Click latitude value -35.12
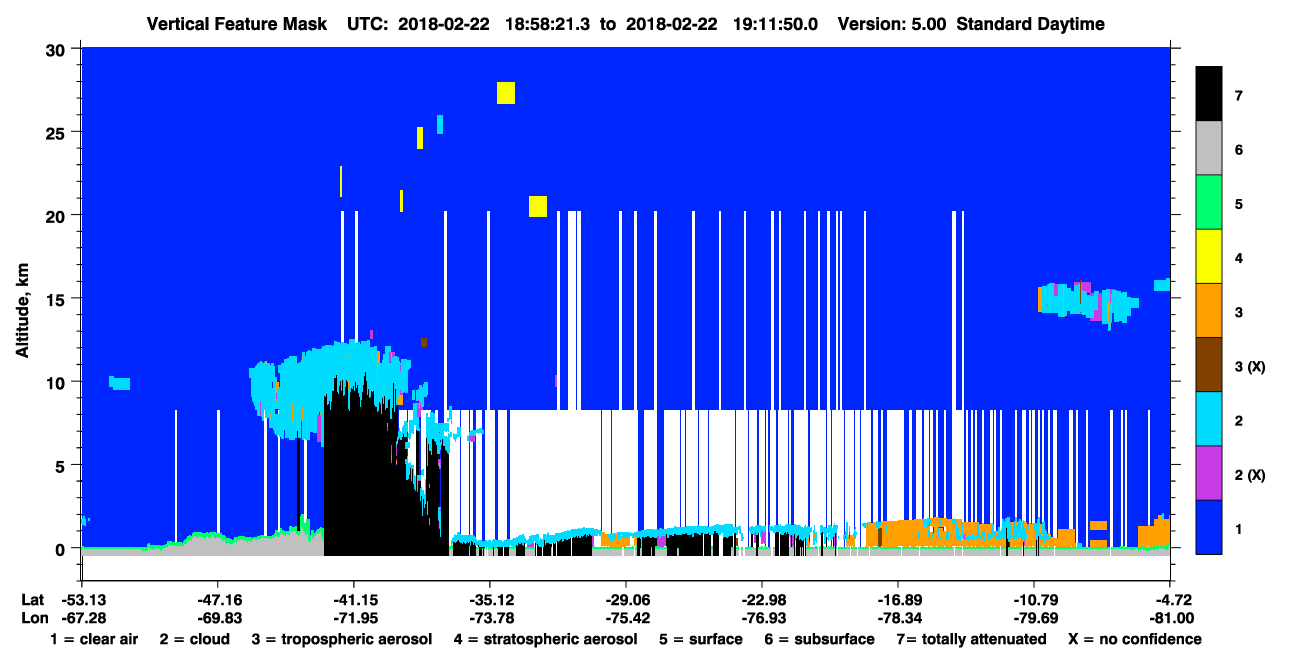 coord(489,600)
